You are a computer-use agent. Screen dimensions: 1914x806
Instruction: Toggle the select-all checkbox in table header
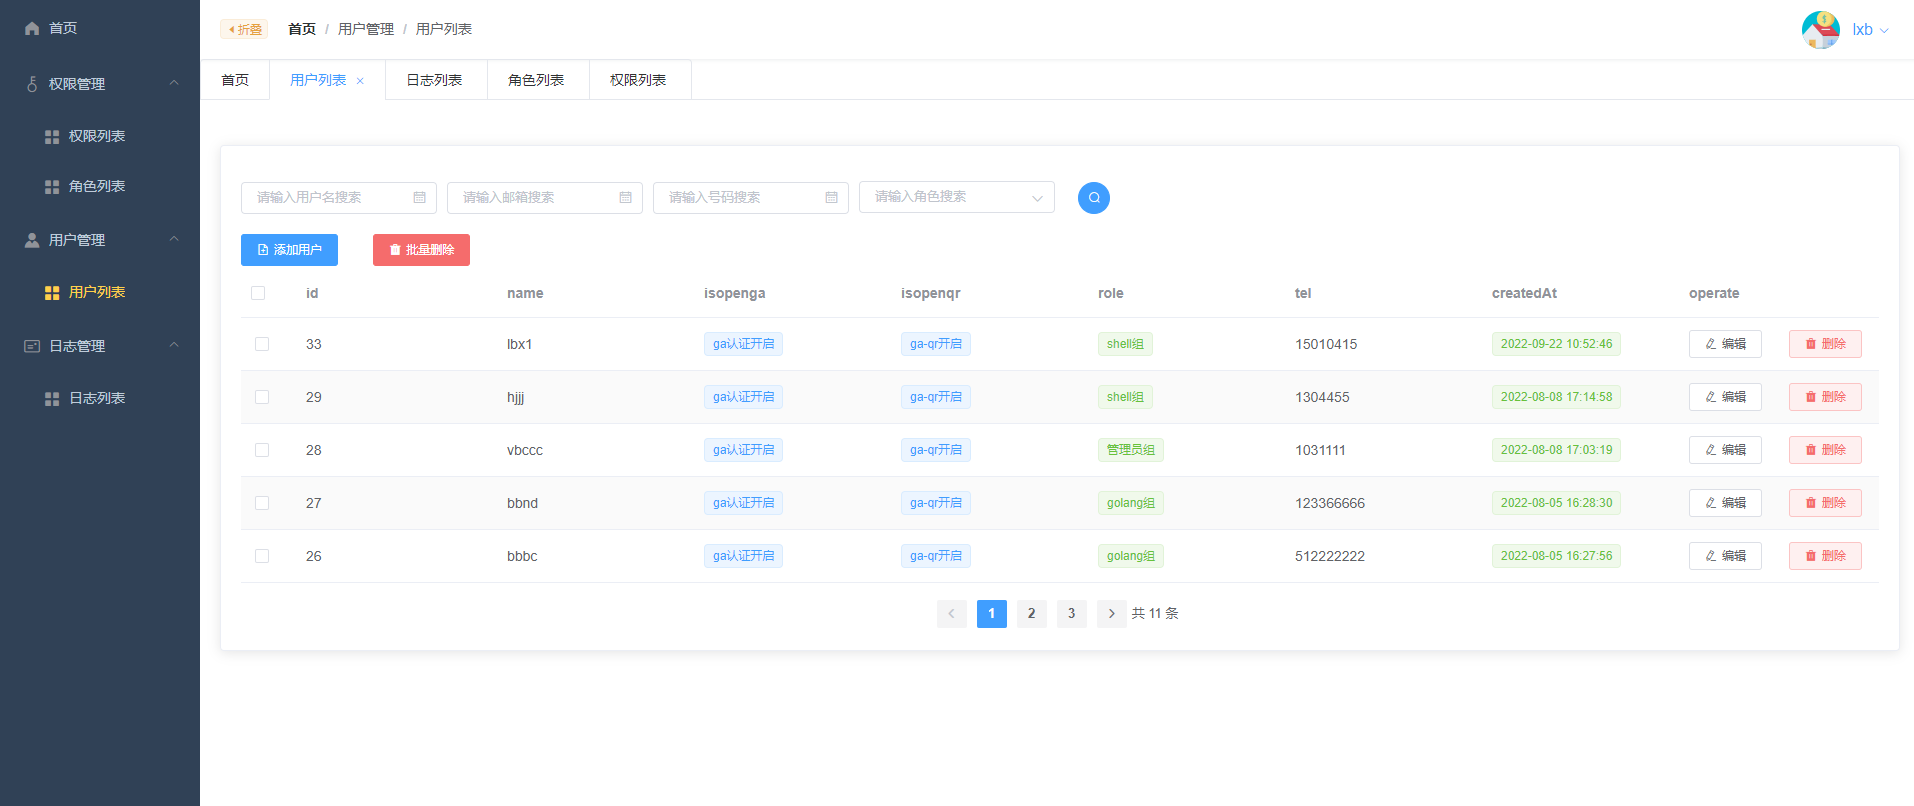tap(258, 293)
